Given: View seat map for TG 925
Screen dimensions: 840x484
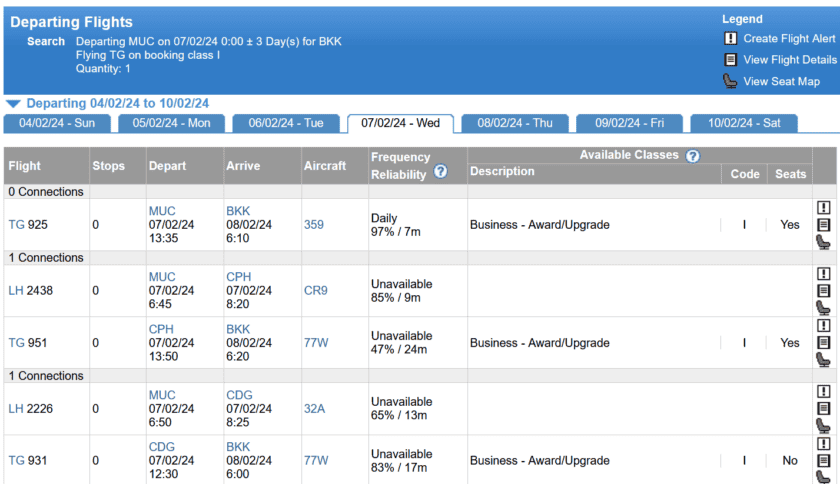Looking at the screenshot, I should [x=824, y=242].
